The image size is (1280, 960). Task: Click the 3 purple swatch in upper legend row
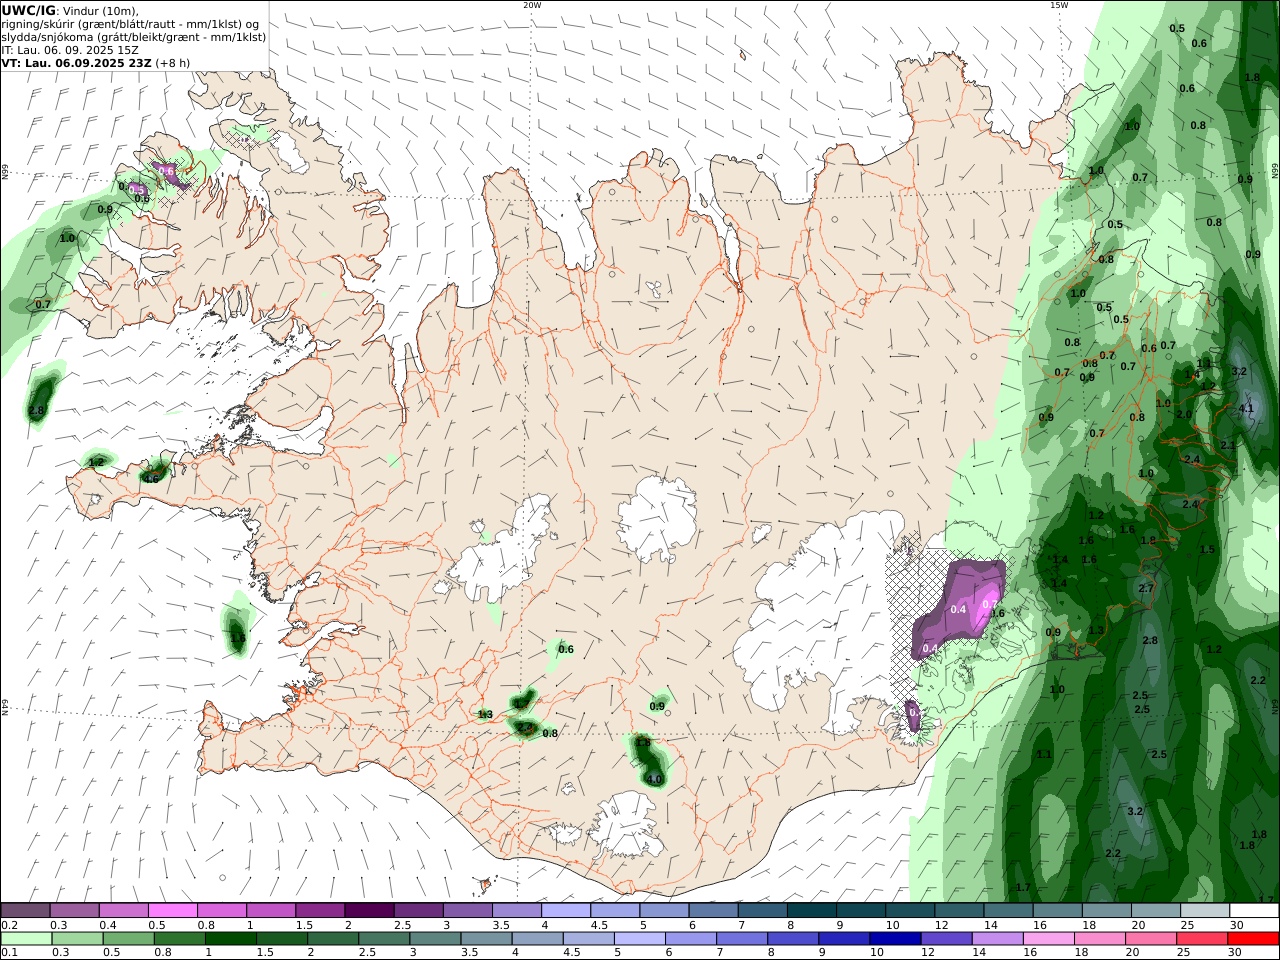pos(468,910)
